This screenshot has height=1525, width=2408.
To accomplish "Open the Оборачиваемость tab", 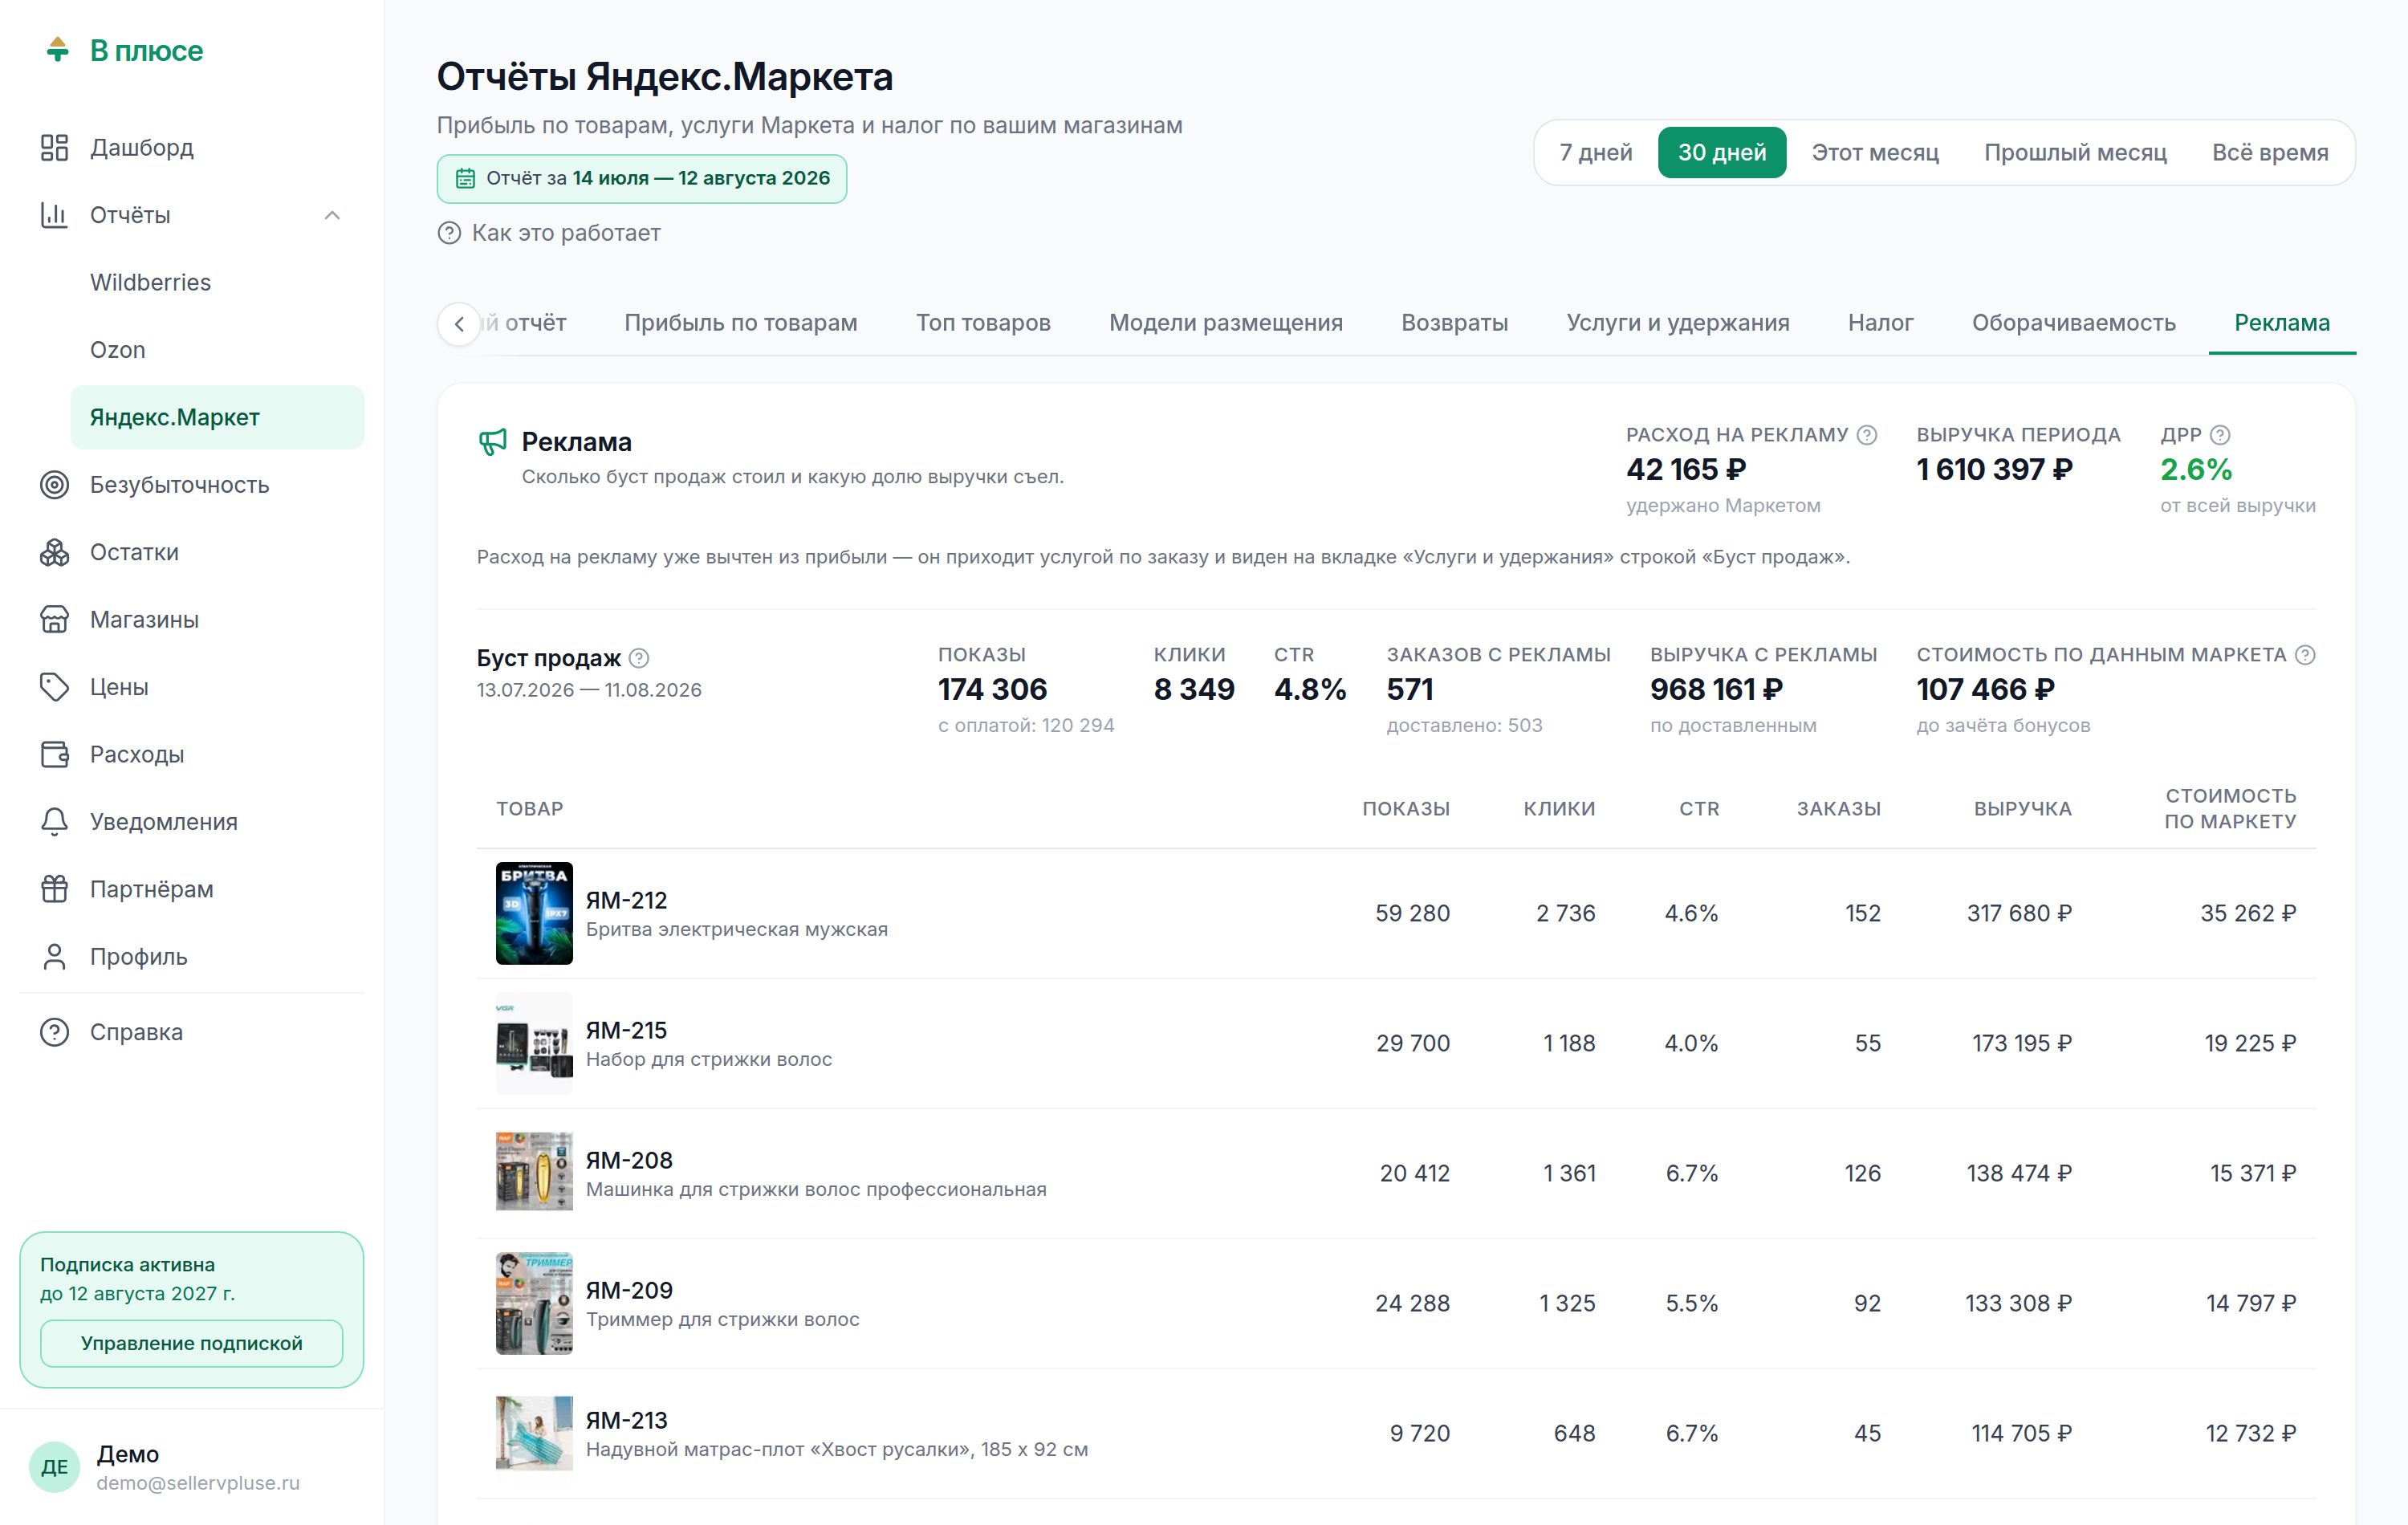I will pos(2074,323).
